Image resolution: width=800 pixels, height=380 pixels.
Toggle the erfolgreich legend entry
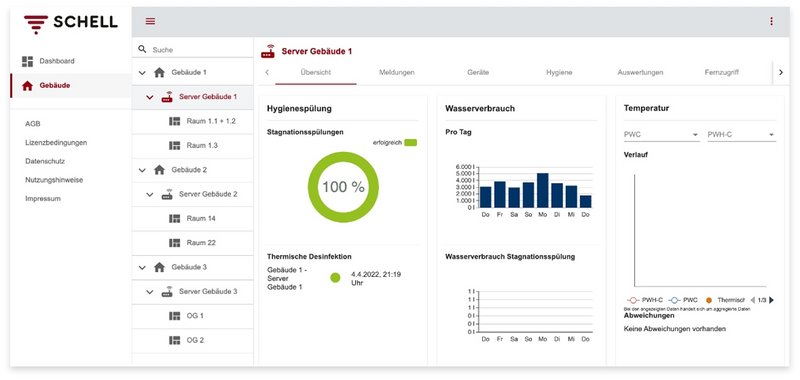tap(395, 143)
